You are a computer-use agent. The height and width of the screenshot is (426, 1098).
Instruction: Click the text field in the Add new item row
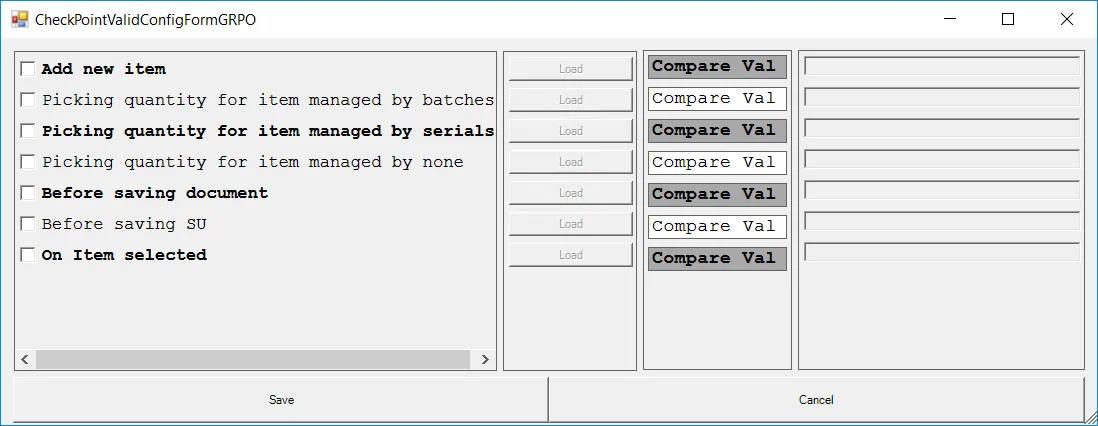click(x=941, y=66)
